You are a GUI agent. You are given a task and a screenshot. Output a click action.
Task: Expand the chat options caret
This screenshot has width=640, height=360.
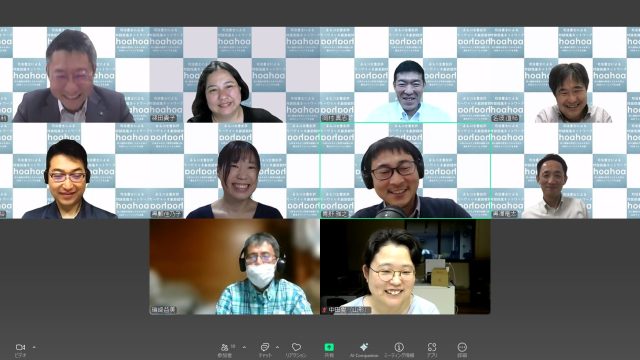click(x=278, y=347)
